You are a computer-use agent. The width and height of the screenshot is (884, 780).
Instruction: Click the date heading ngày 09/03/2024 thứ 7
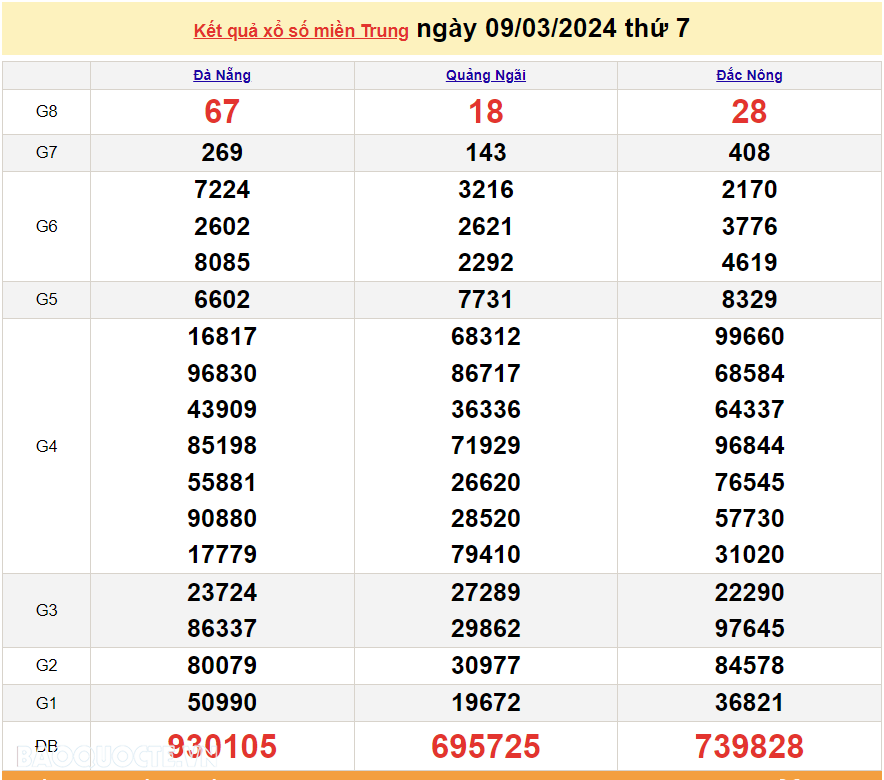coord(553,29)
